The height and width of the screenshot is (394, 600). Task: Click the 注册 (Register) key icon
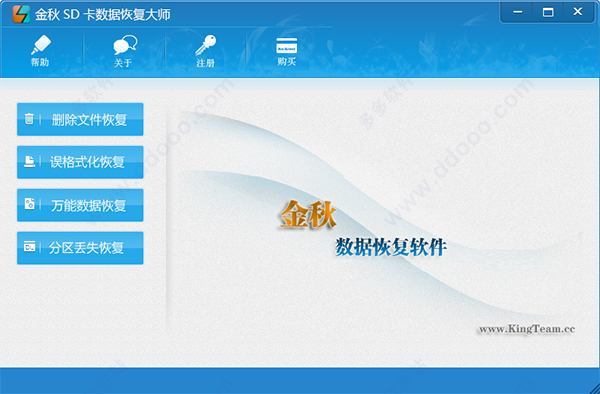pos(206,51)
